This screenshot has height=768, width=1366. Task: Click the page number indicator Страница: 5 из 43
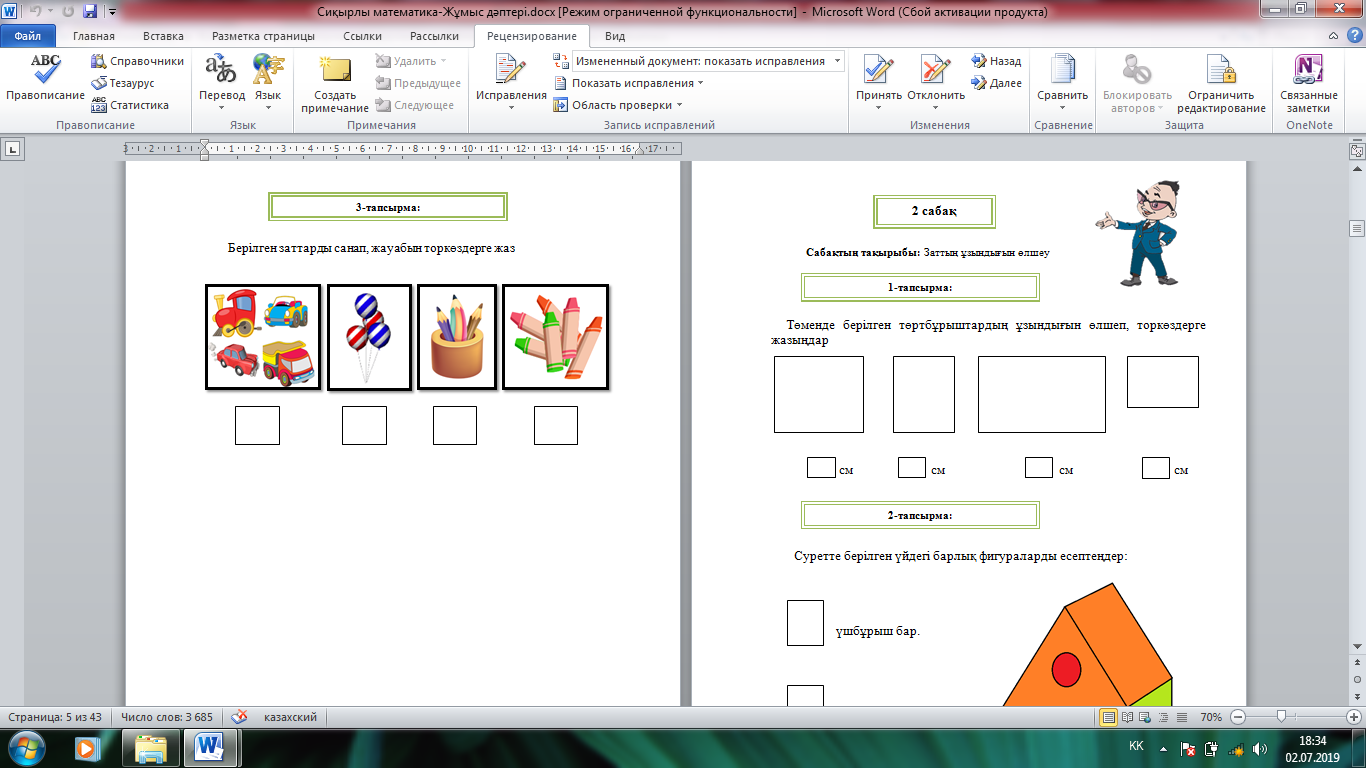click(x=56, y=717)
